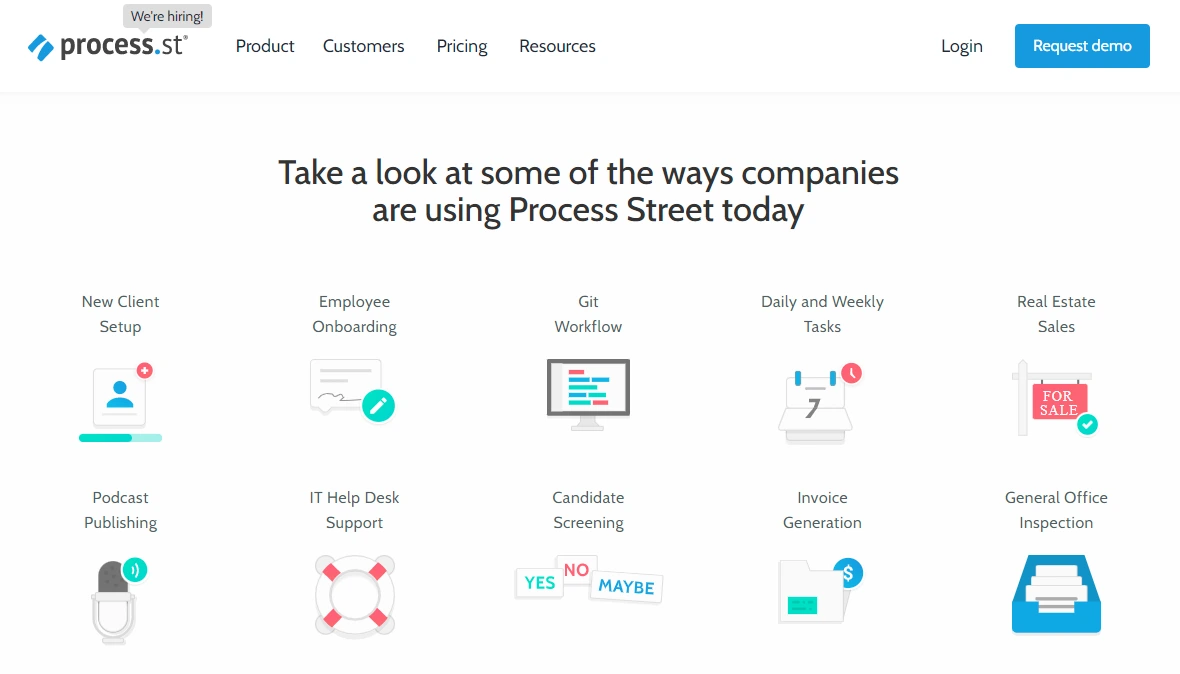Click the IT Help Desk lifebuoy icon
This screenshot has width=1180, height=674.
(354, 594)
